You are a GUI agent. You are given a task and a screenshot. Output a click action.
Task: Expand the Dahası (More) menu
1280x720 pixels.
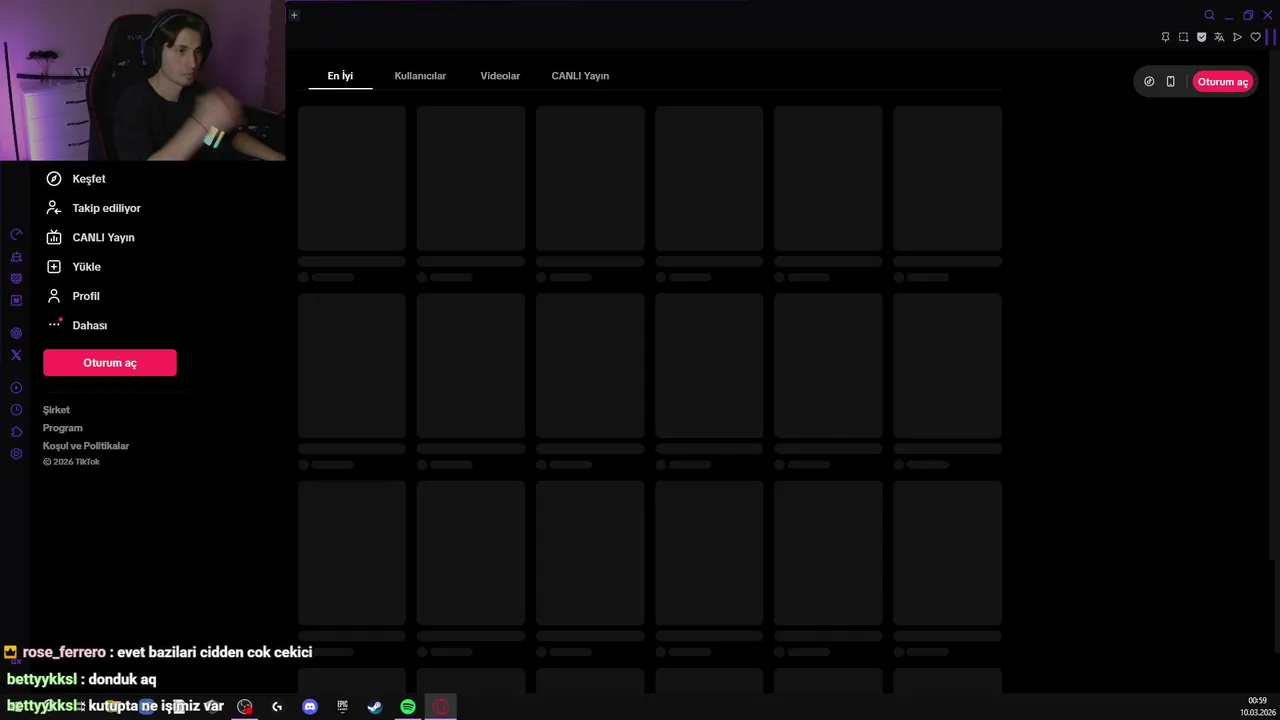pos(77,325)
